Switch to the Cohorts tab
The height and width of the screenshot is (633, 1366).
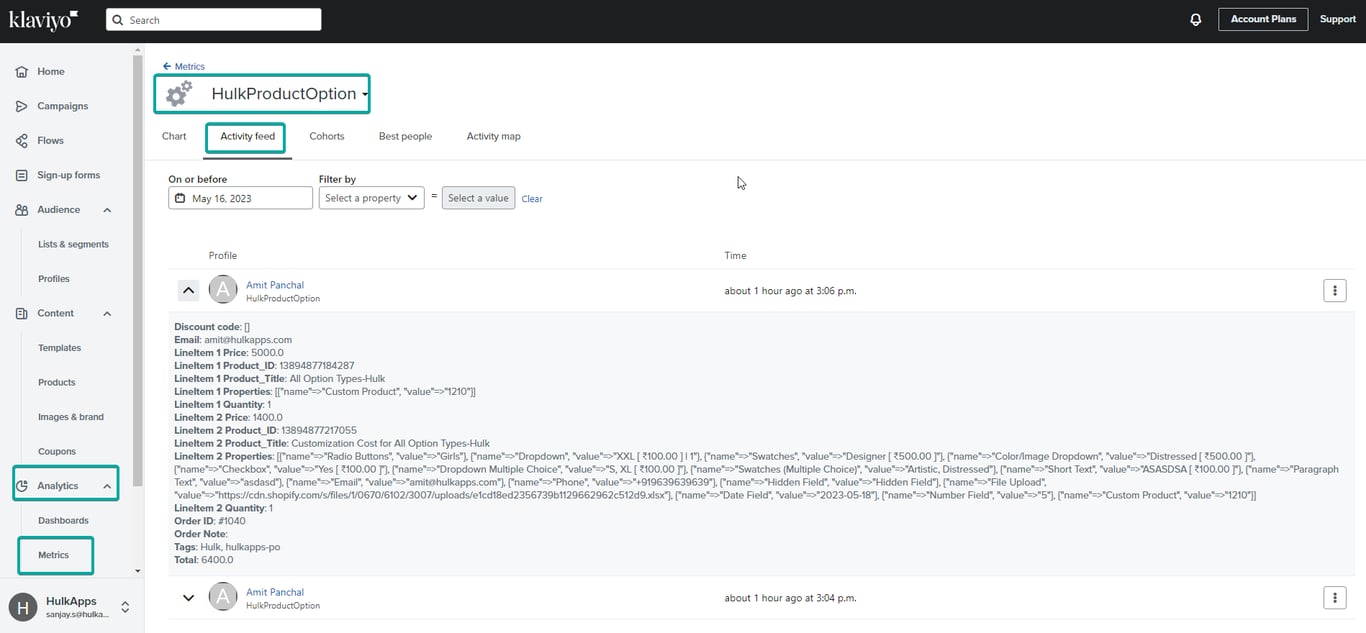coord(326,136)
